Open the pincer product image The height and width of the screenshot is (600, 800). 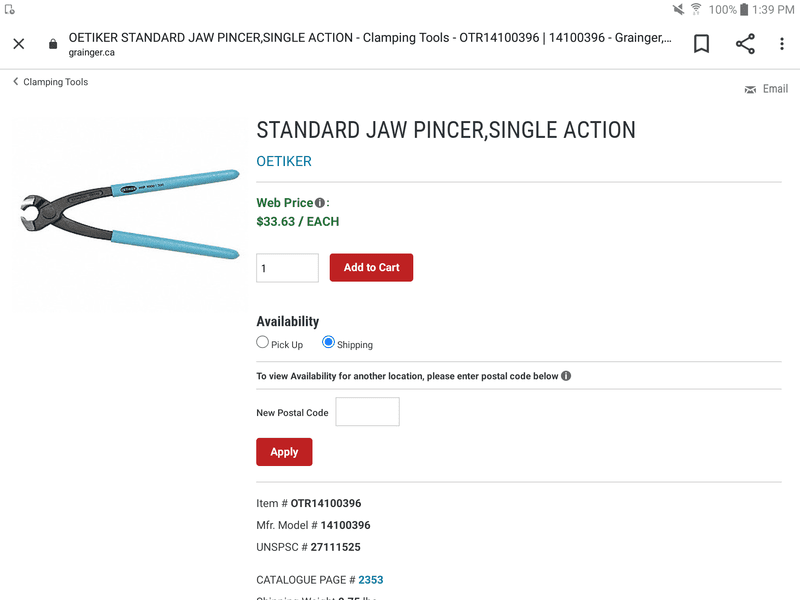click(x=130, y=214)
